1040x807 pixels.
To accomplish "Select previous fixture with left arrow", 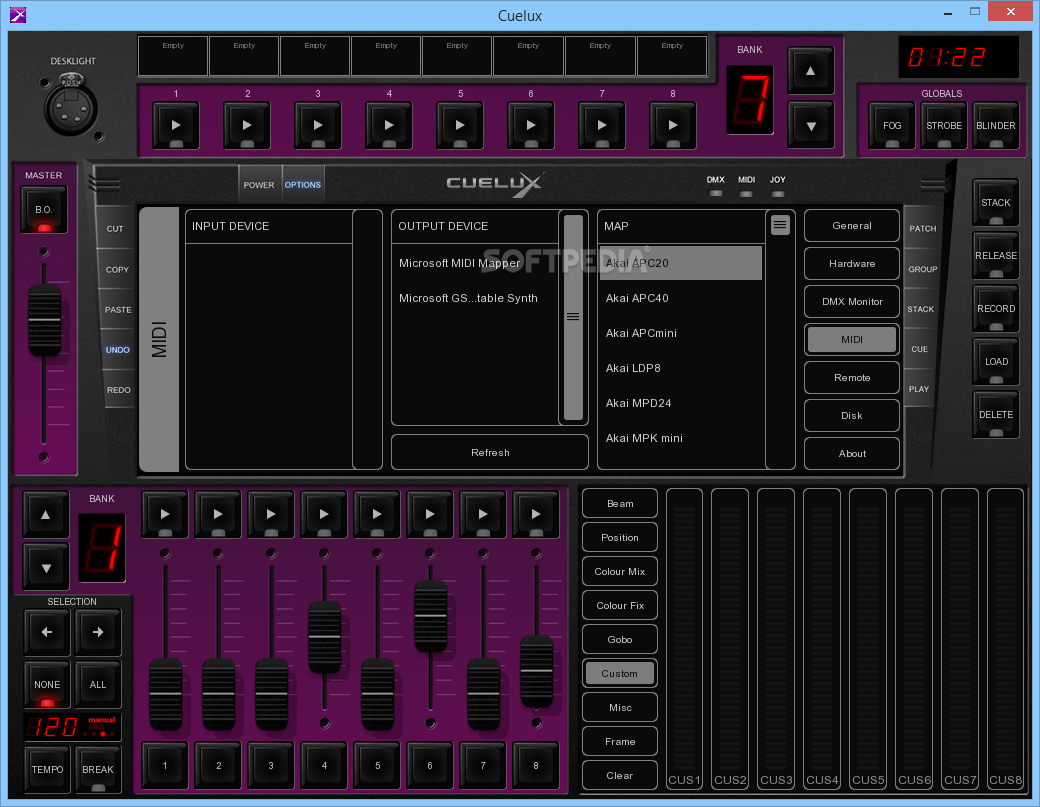I will (x=47, y=633).
